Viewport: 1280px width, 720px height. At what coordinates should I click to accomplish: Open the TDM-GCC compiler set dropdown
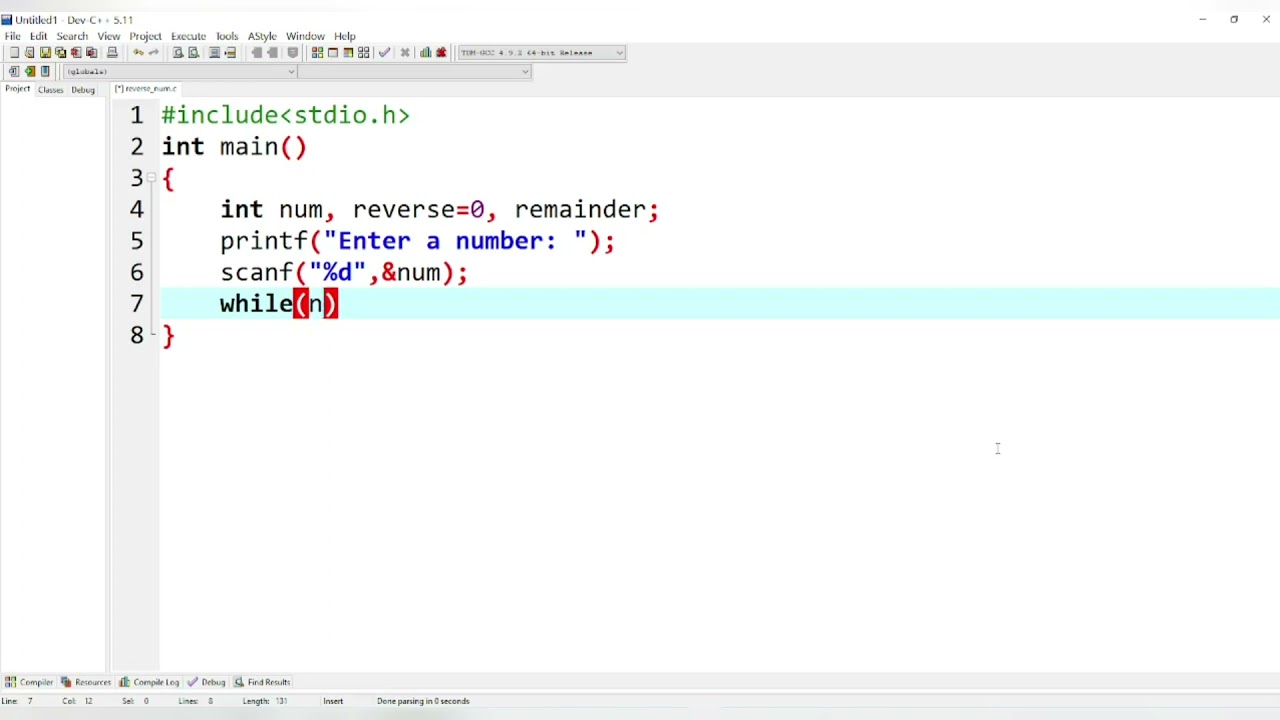click(541, 52)
